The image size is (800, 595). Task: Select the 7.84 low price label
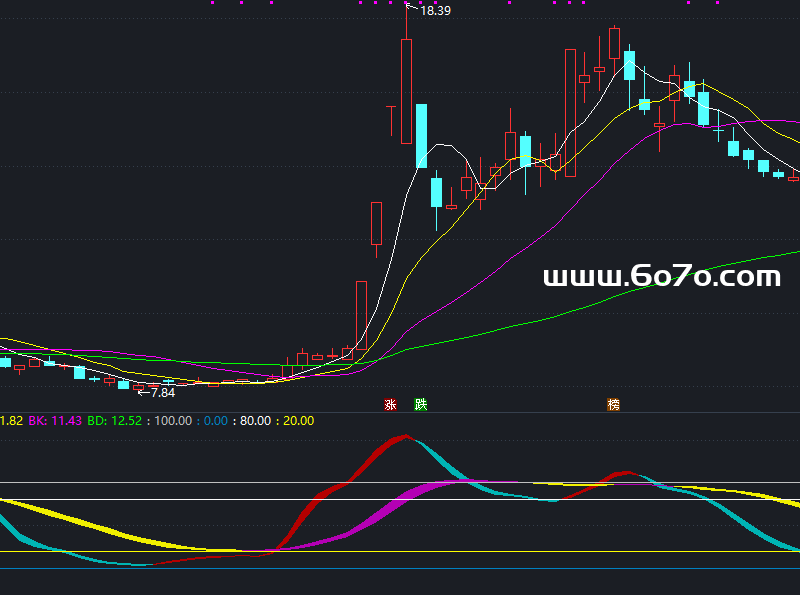click(163, 392)
